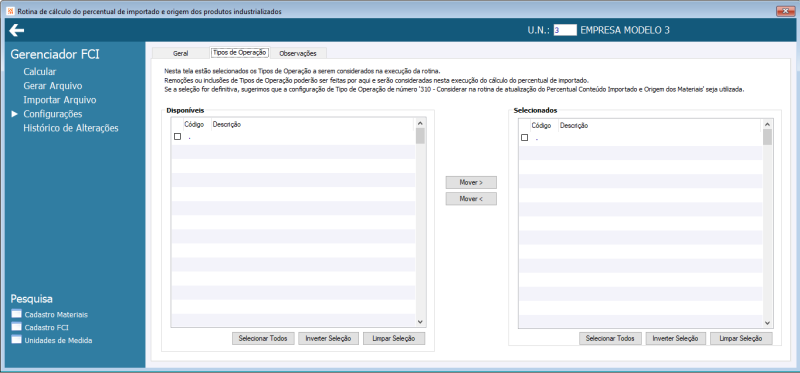Click the EMPRESA MODELO 3 label
This screenshot has width=800, height=373.
point(625,30)
